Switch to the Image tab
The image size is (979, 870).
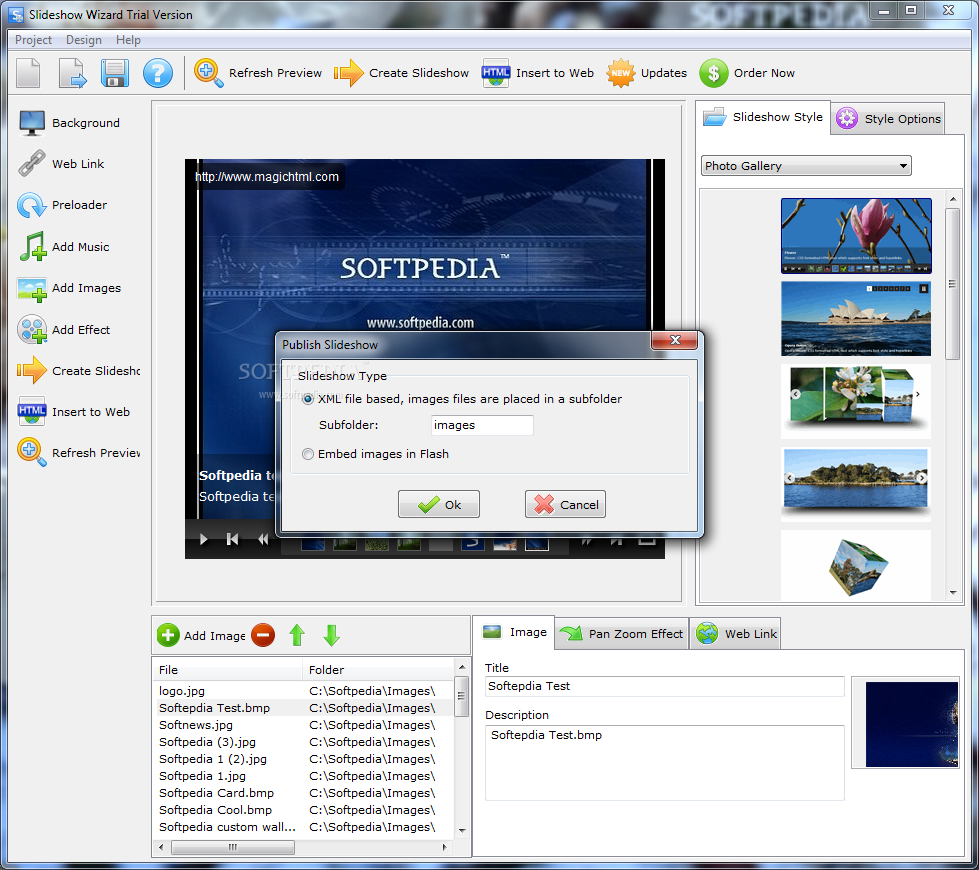[x=514, y=633]
